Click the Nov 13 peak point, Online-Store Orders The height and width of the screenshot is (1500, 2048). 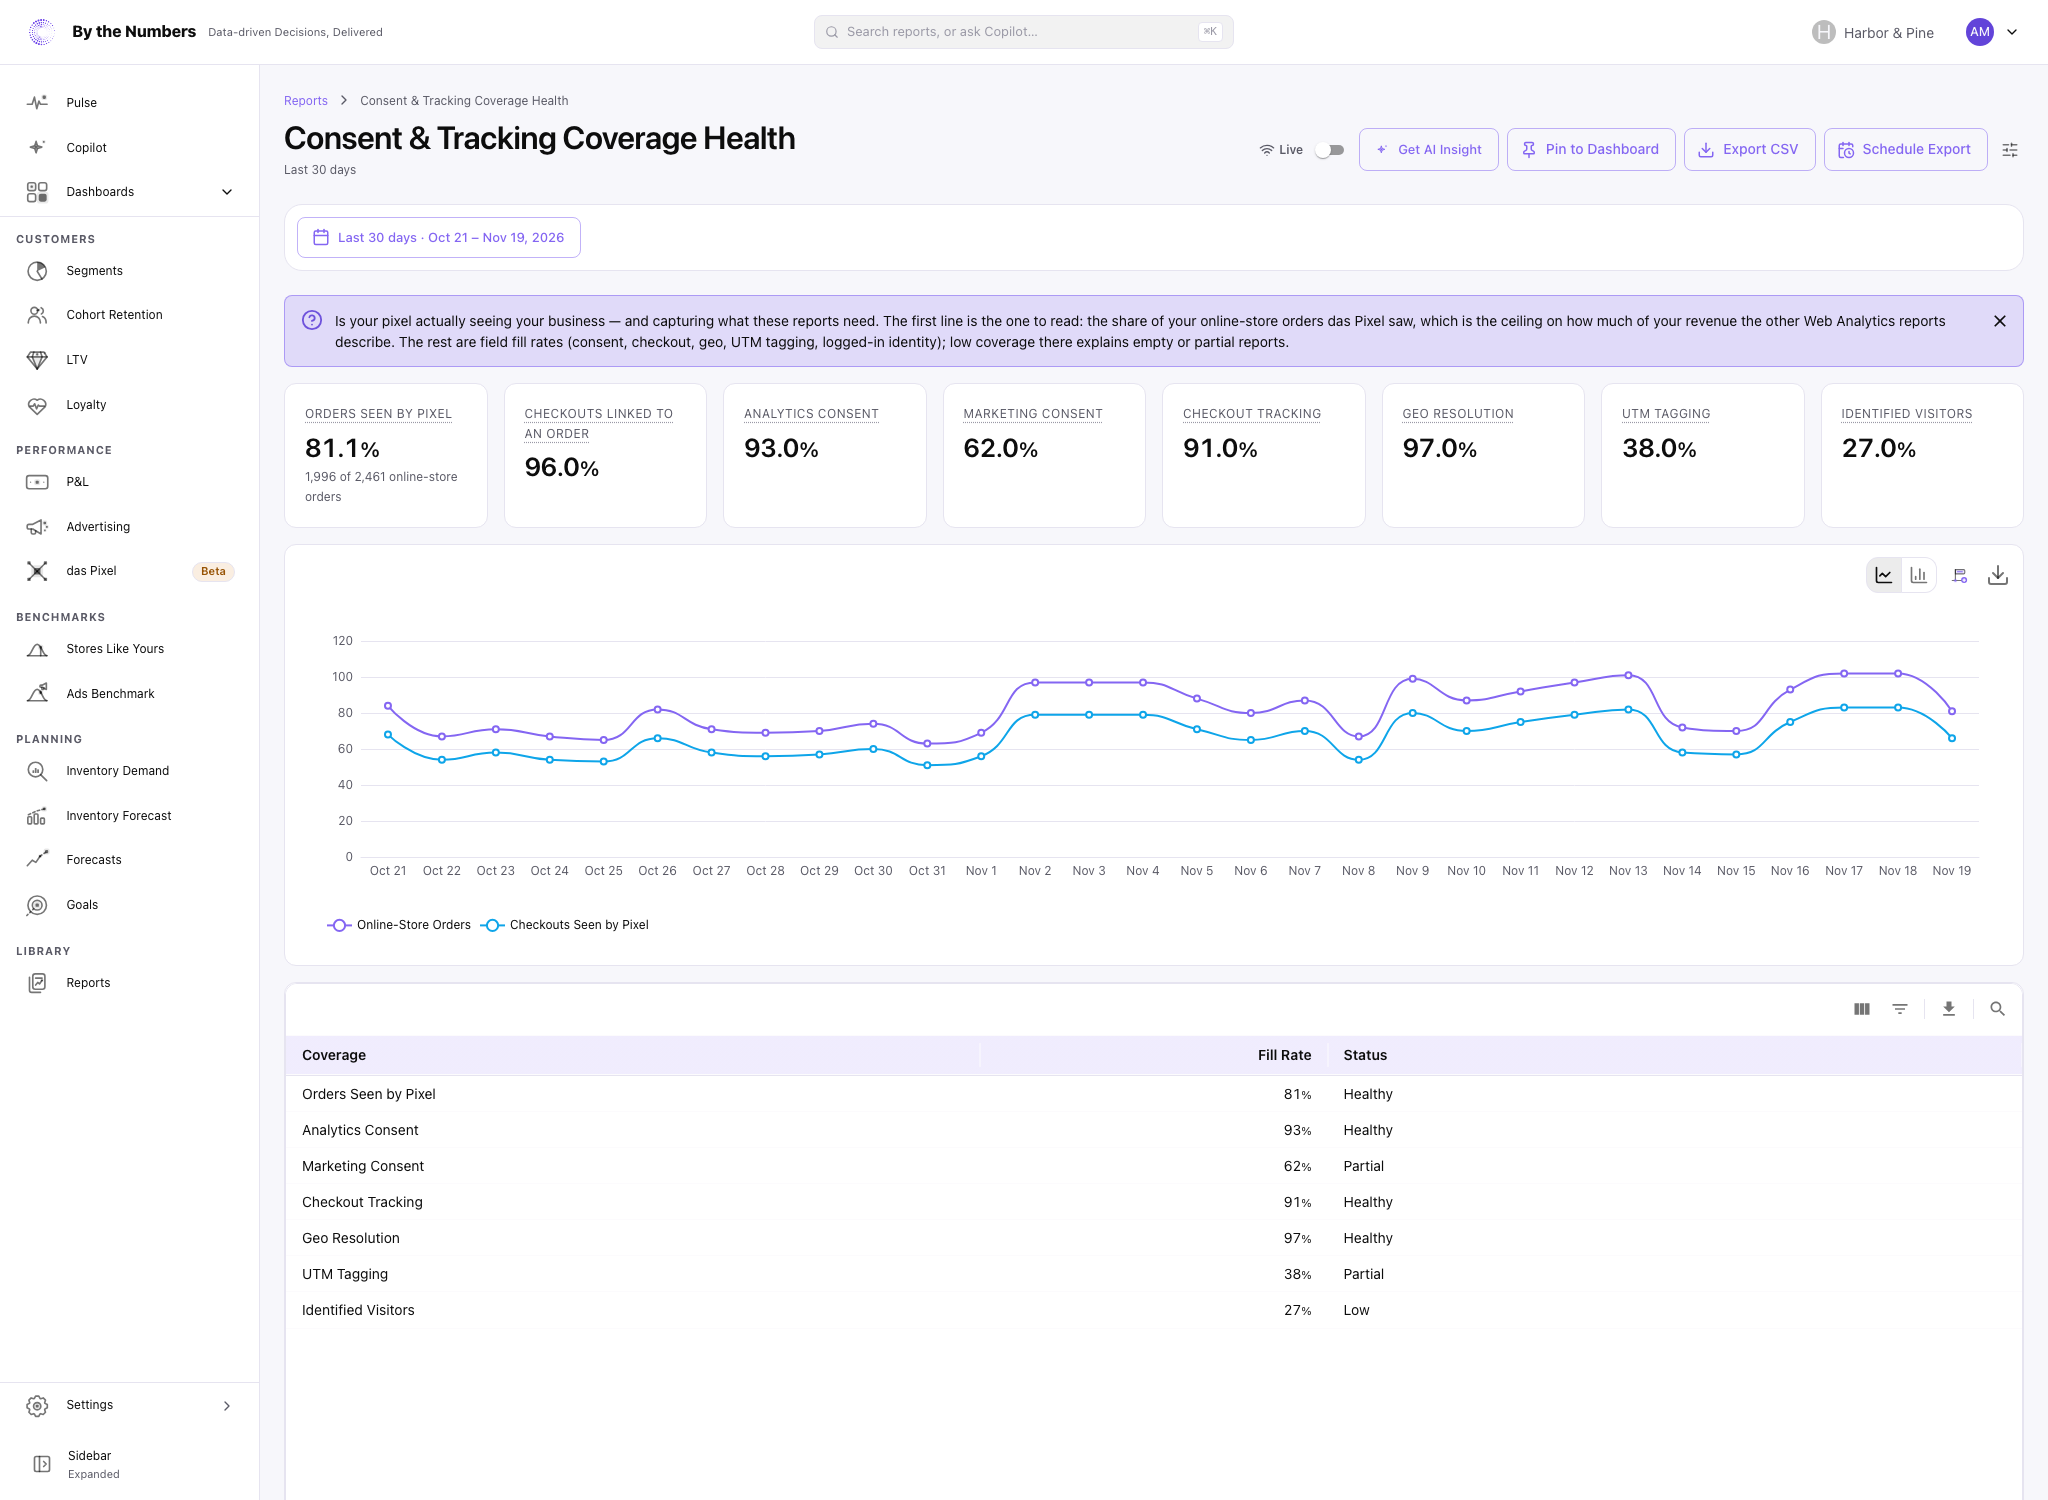[1628, 675]
